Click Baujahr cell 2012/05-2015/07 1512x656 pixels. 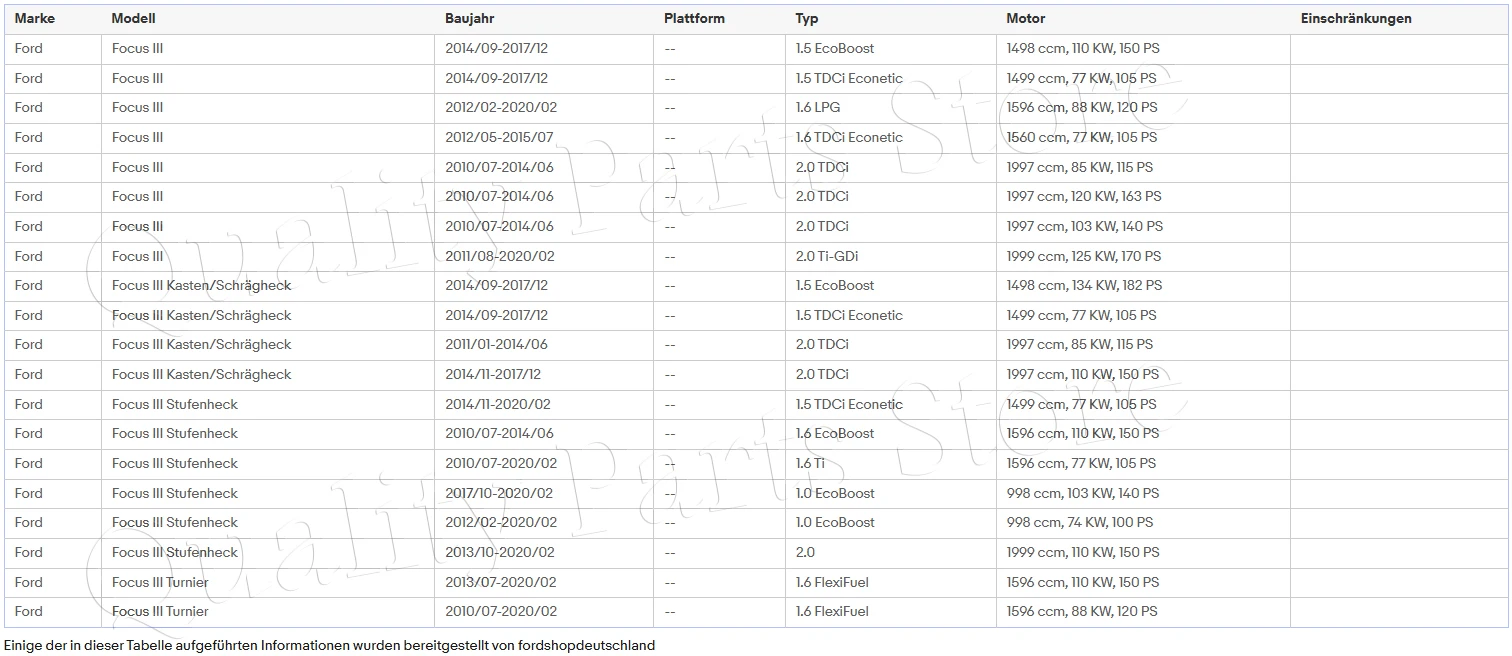pos(544,138)
